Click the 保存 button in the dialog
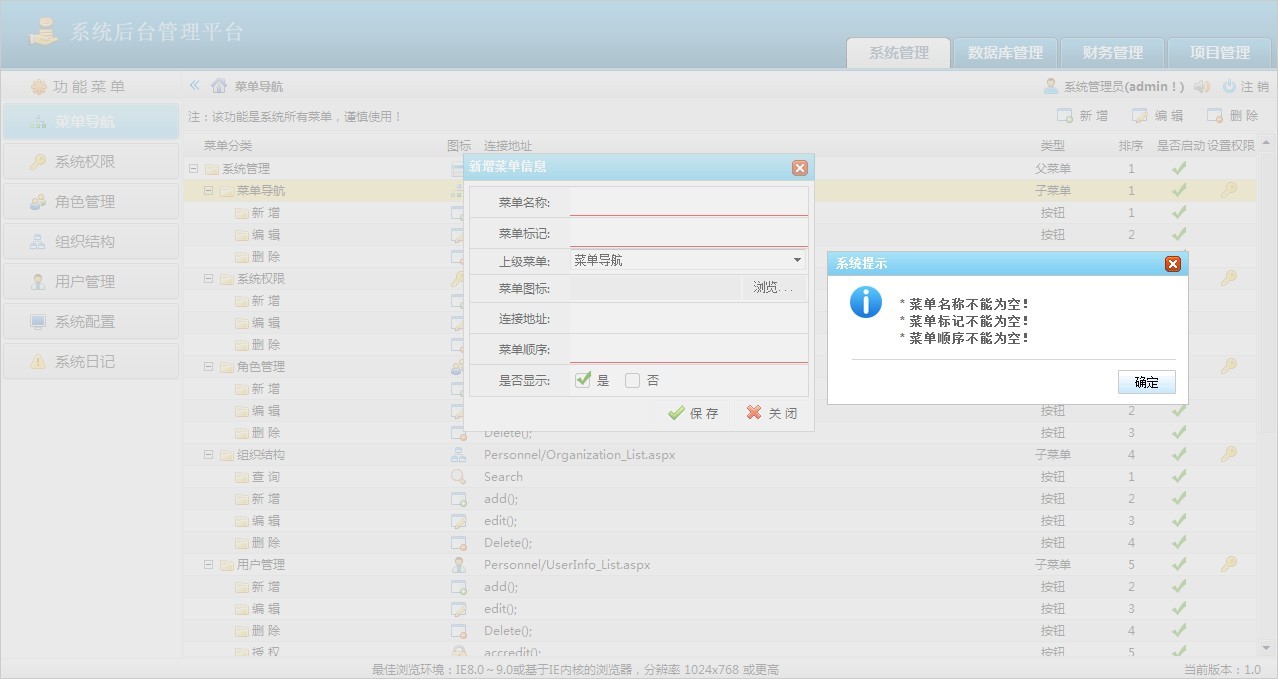The width and height of the screenshot is (1278, 679). click(694, 412)
